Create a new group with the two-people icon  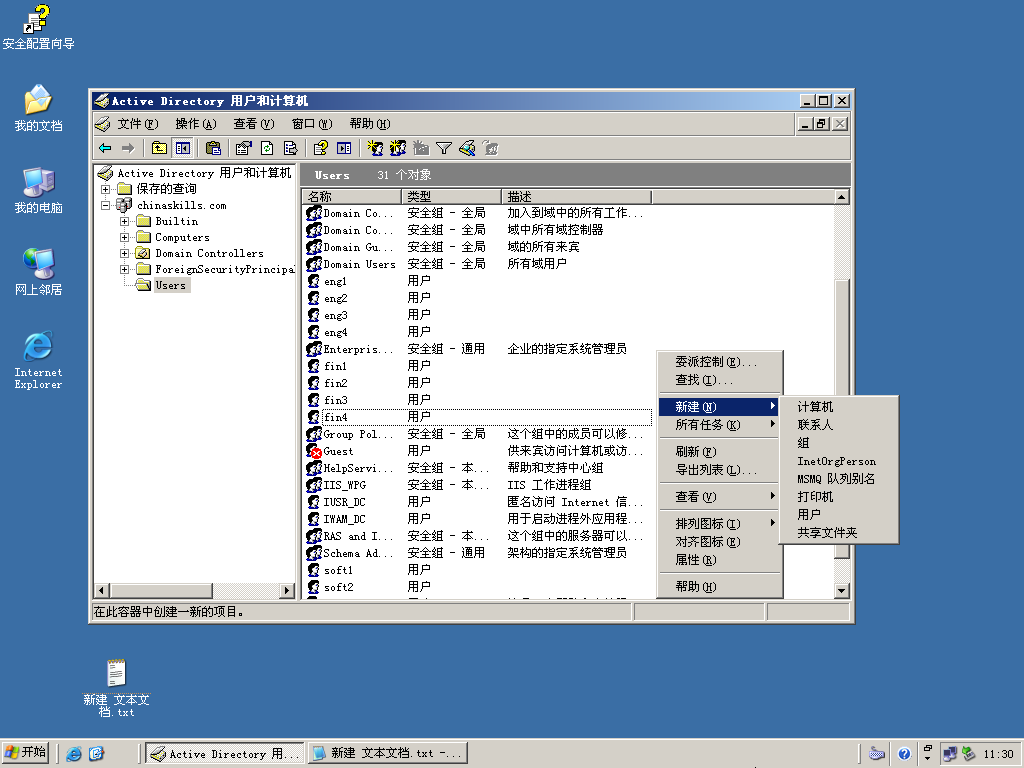click(x=398, y=148)
